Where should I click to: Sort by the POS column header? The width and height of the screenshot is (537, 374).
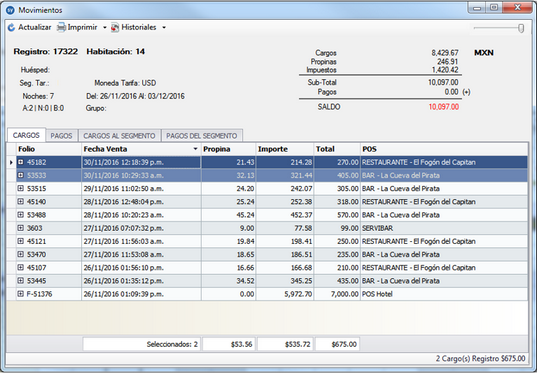pos(444,149)
